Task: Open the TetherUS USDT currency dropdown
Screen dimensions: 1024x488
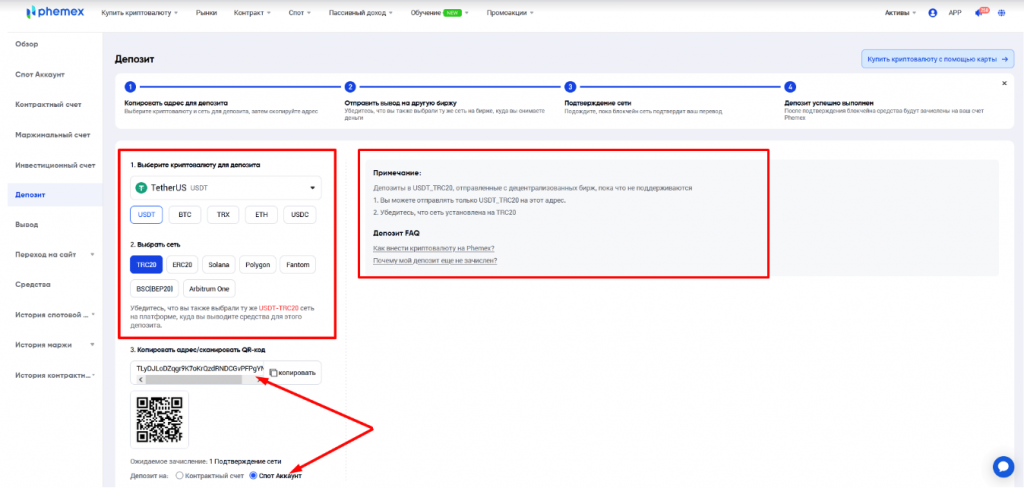Action: pyautogui.click(x=226, y=188)
